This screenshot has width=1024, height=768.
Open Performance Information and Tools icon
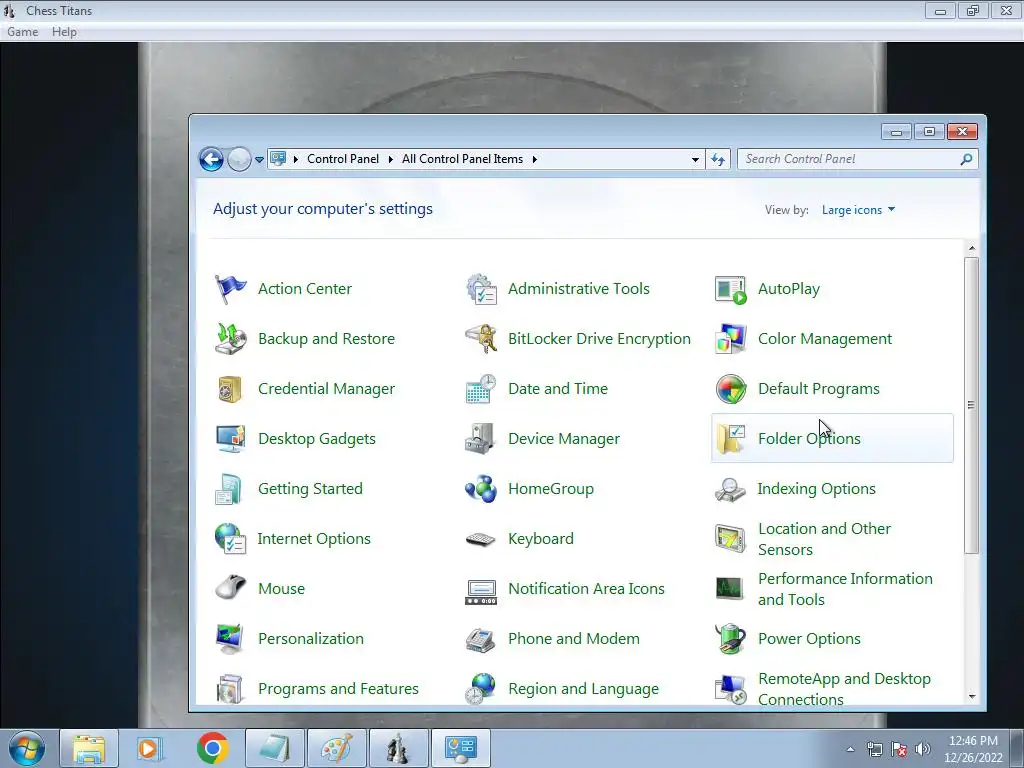coord(729,588)
